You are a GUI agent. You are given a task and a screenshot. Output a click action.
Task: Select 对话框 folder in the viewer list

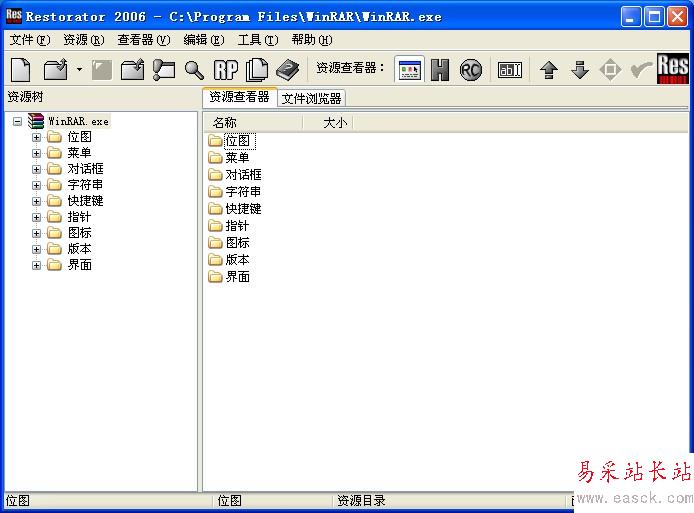click(x=235, y=175)
